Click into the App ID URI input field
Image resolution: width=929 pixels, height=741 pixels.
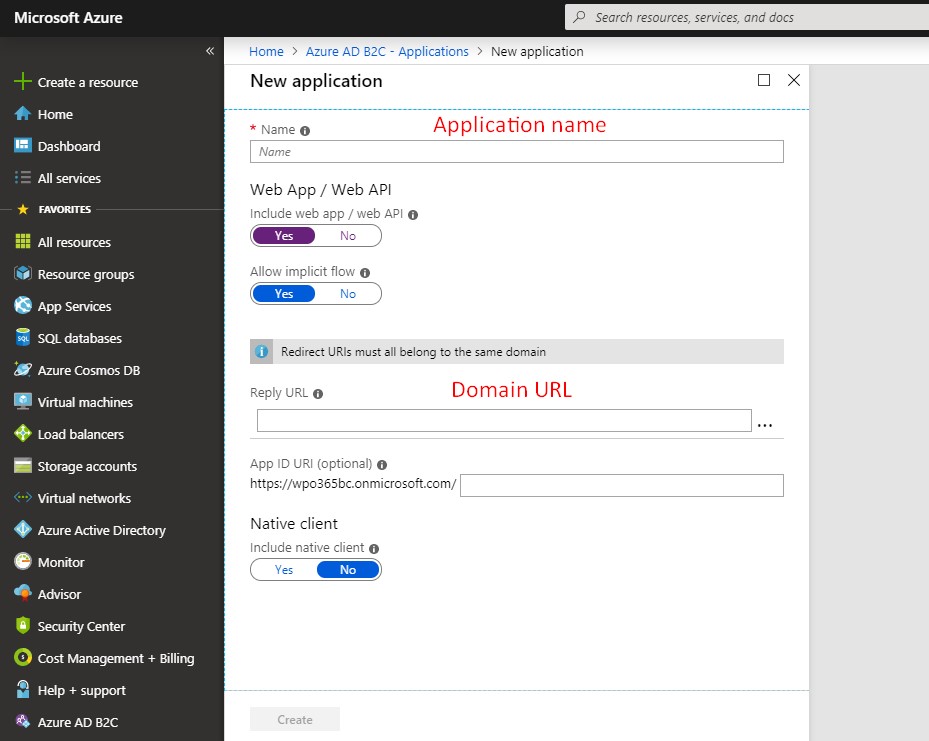(x=622, y=485)
